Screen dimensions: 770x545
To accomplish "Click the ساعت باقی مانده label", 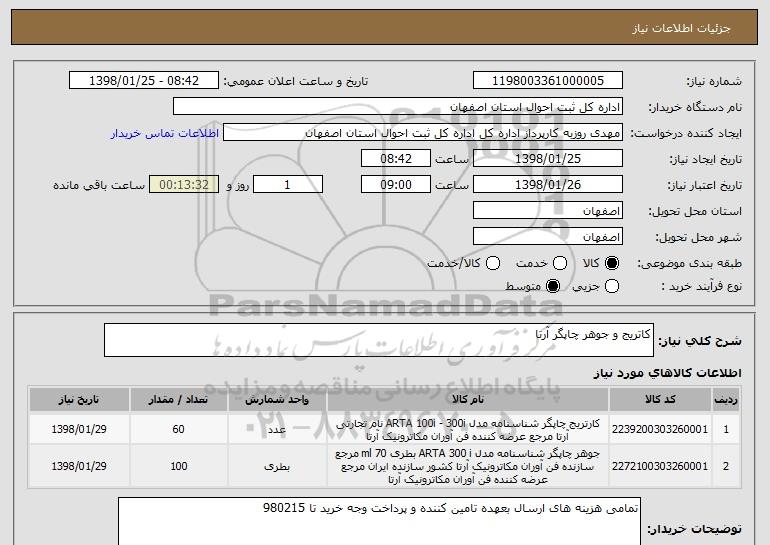I will point(99,185).
